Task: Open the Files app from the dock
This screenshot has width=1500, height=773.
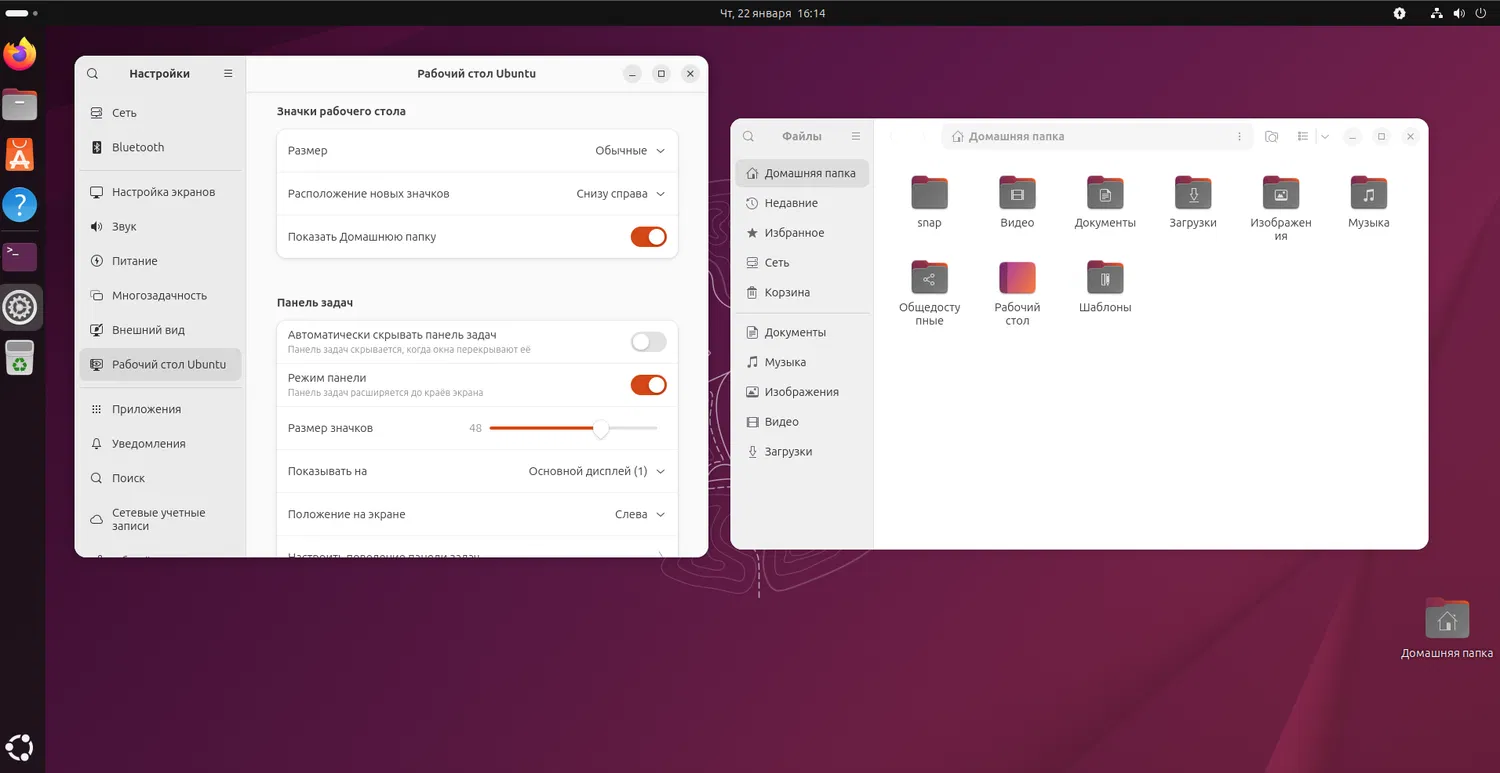Action: tap(20, 104)
